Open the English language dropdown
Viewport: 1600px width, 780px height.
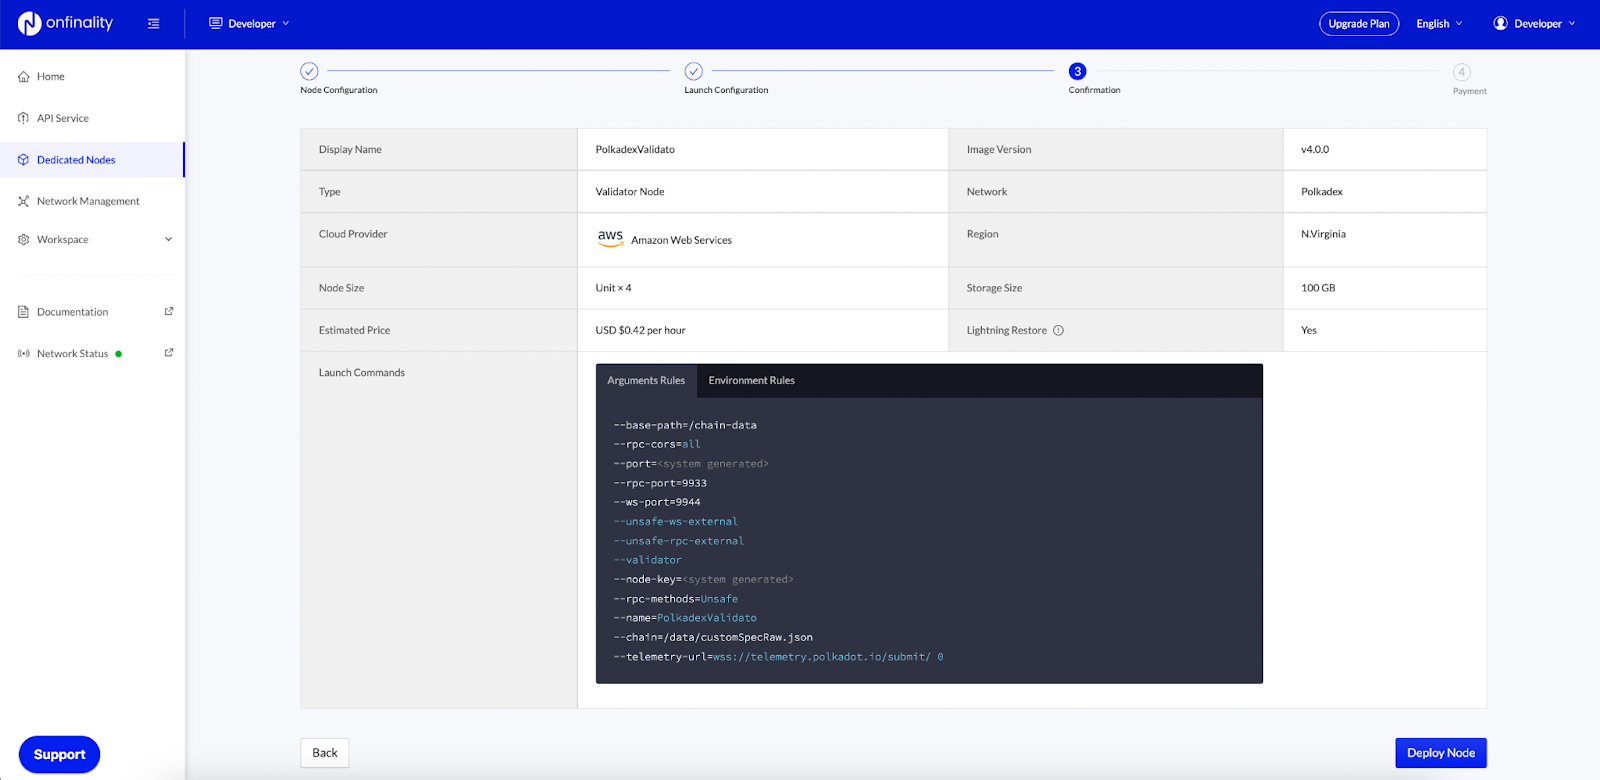[1439, 24]
